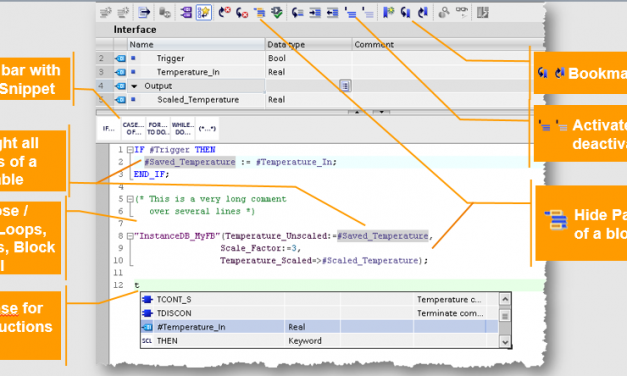The width and height of the screenshot is (627, 376).
Task: Collapse the IF #Trigger code block
Action: 130,150
